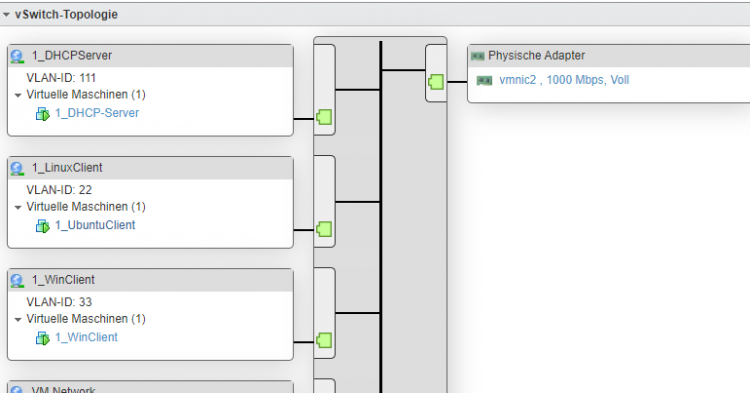Screen dimensions: 750x393
Task: Open the 1_WinClient virtual machine link
Action: 86,337
